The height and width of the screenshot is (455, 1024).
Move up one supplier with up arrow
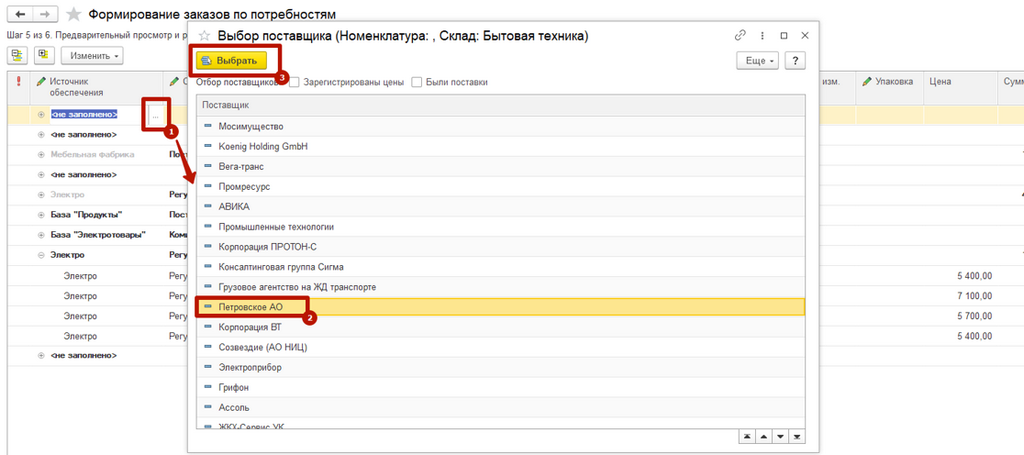763,436
